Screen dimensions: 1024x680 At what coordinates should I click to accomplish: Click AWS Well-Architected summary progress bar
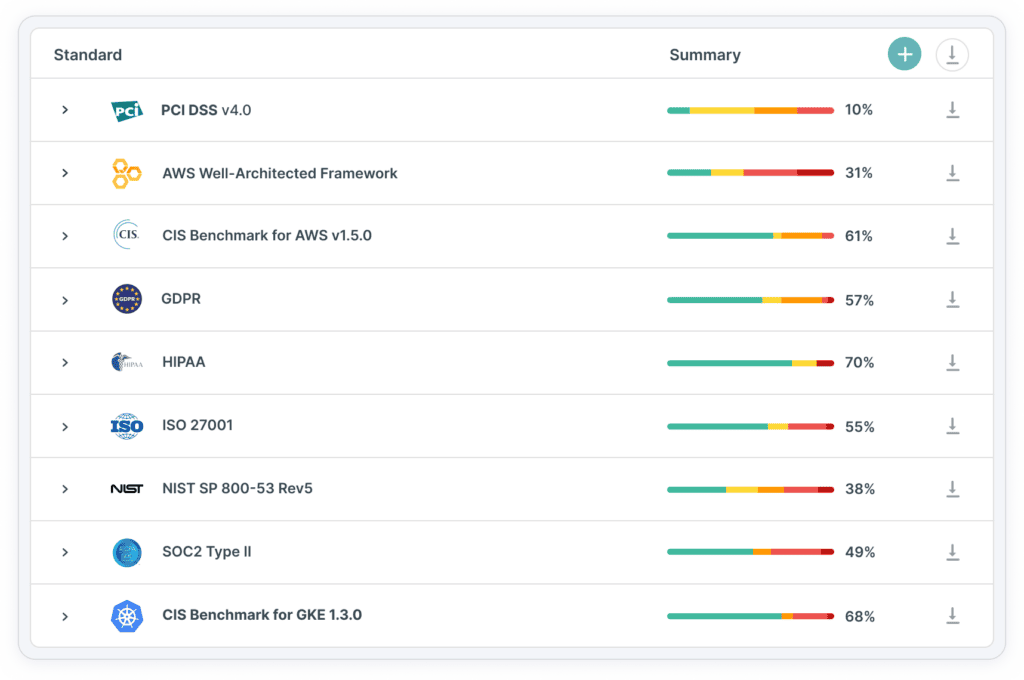pos(750,173)
